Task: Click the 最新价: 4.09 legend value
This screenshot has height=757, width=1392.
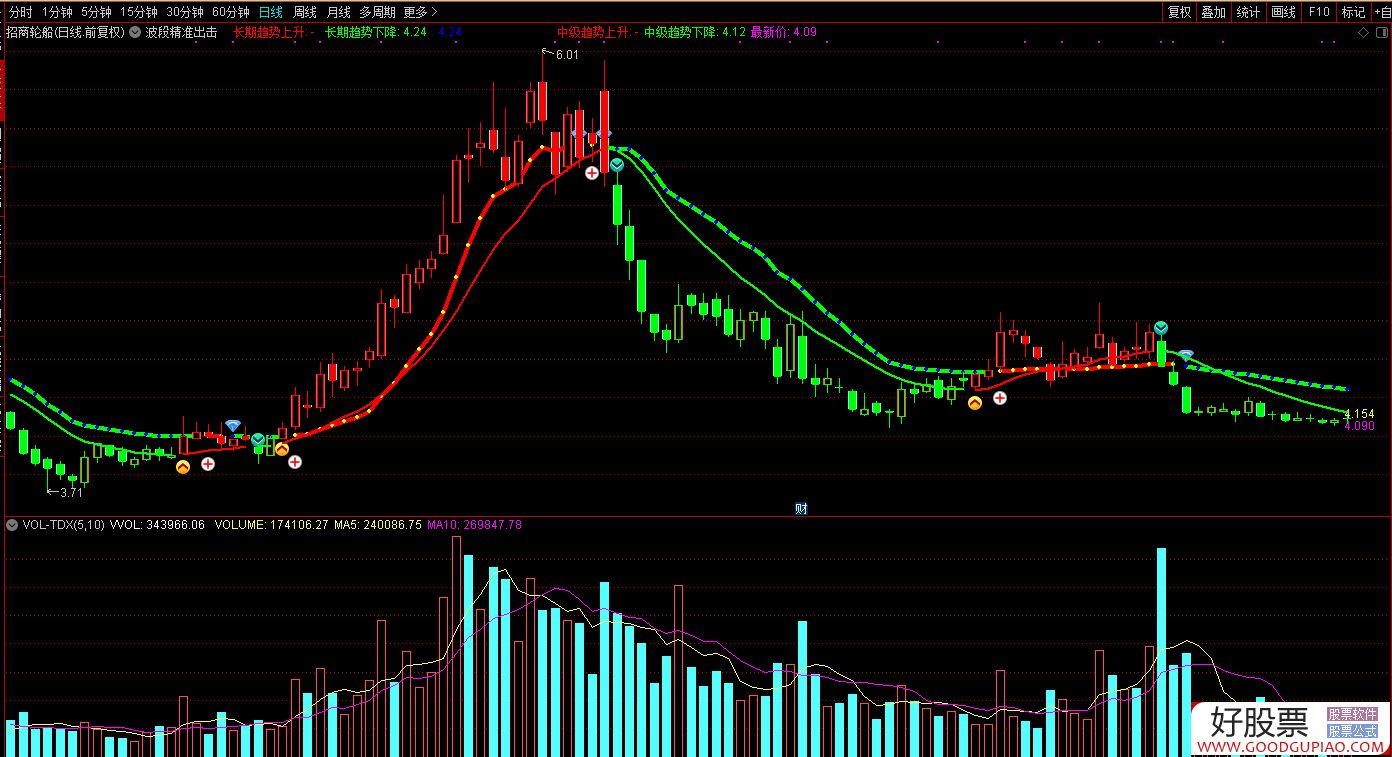Action: pos(783,32)
